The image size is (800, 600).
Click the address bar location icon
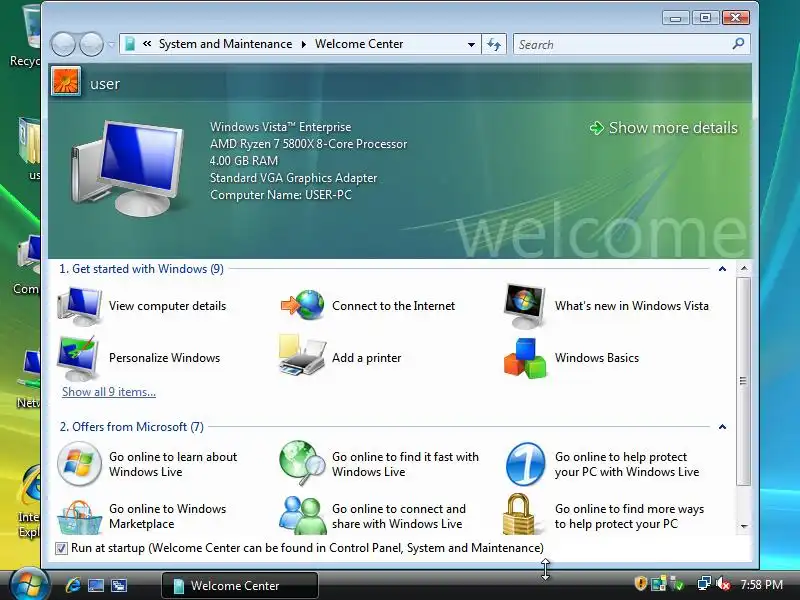coord(130,44)
